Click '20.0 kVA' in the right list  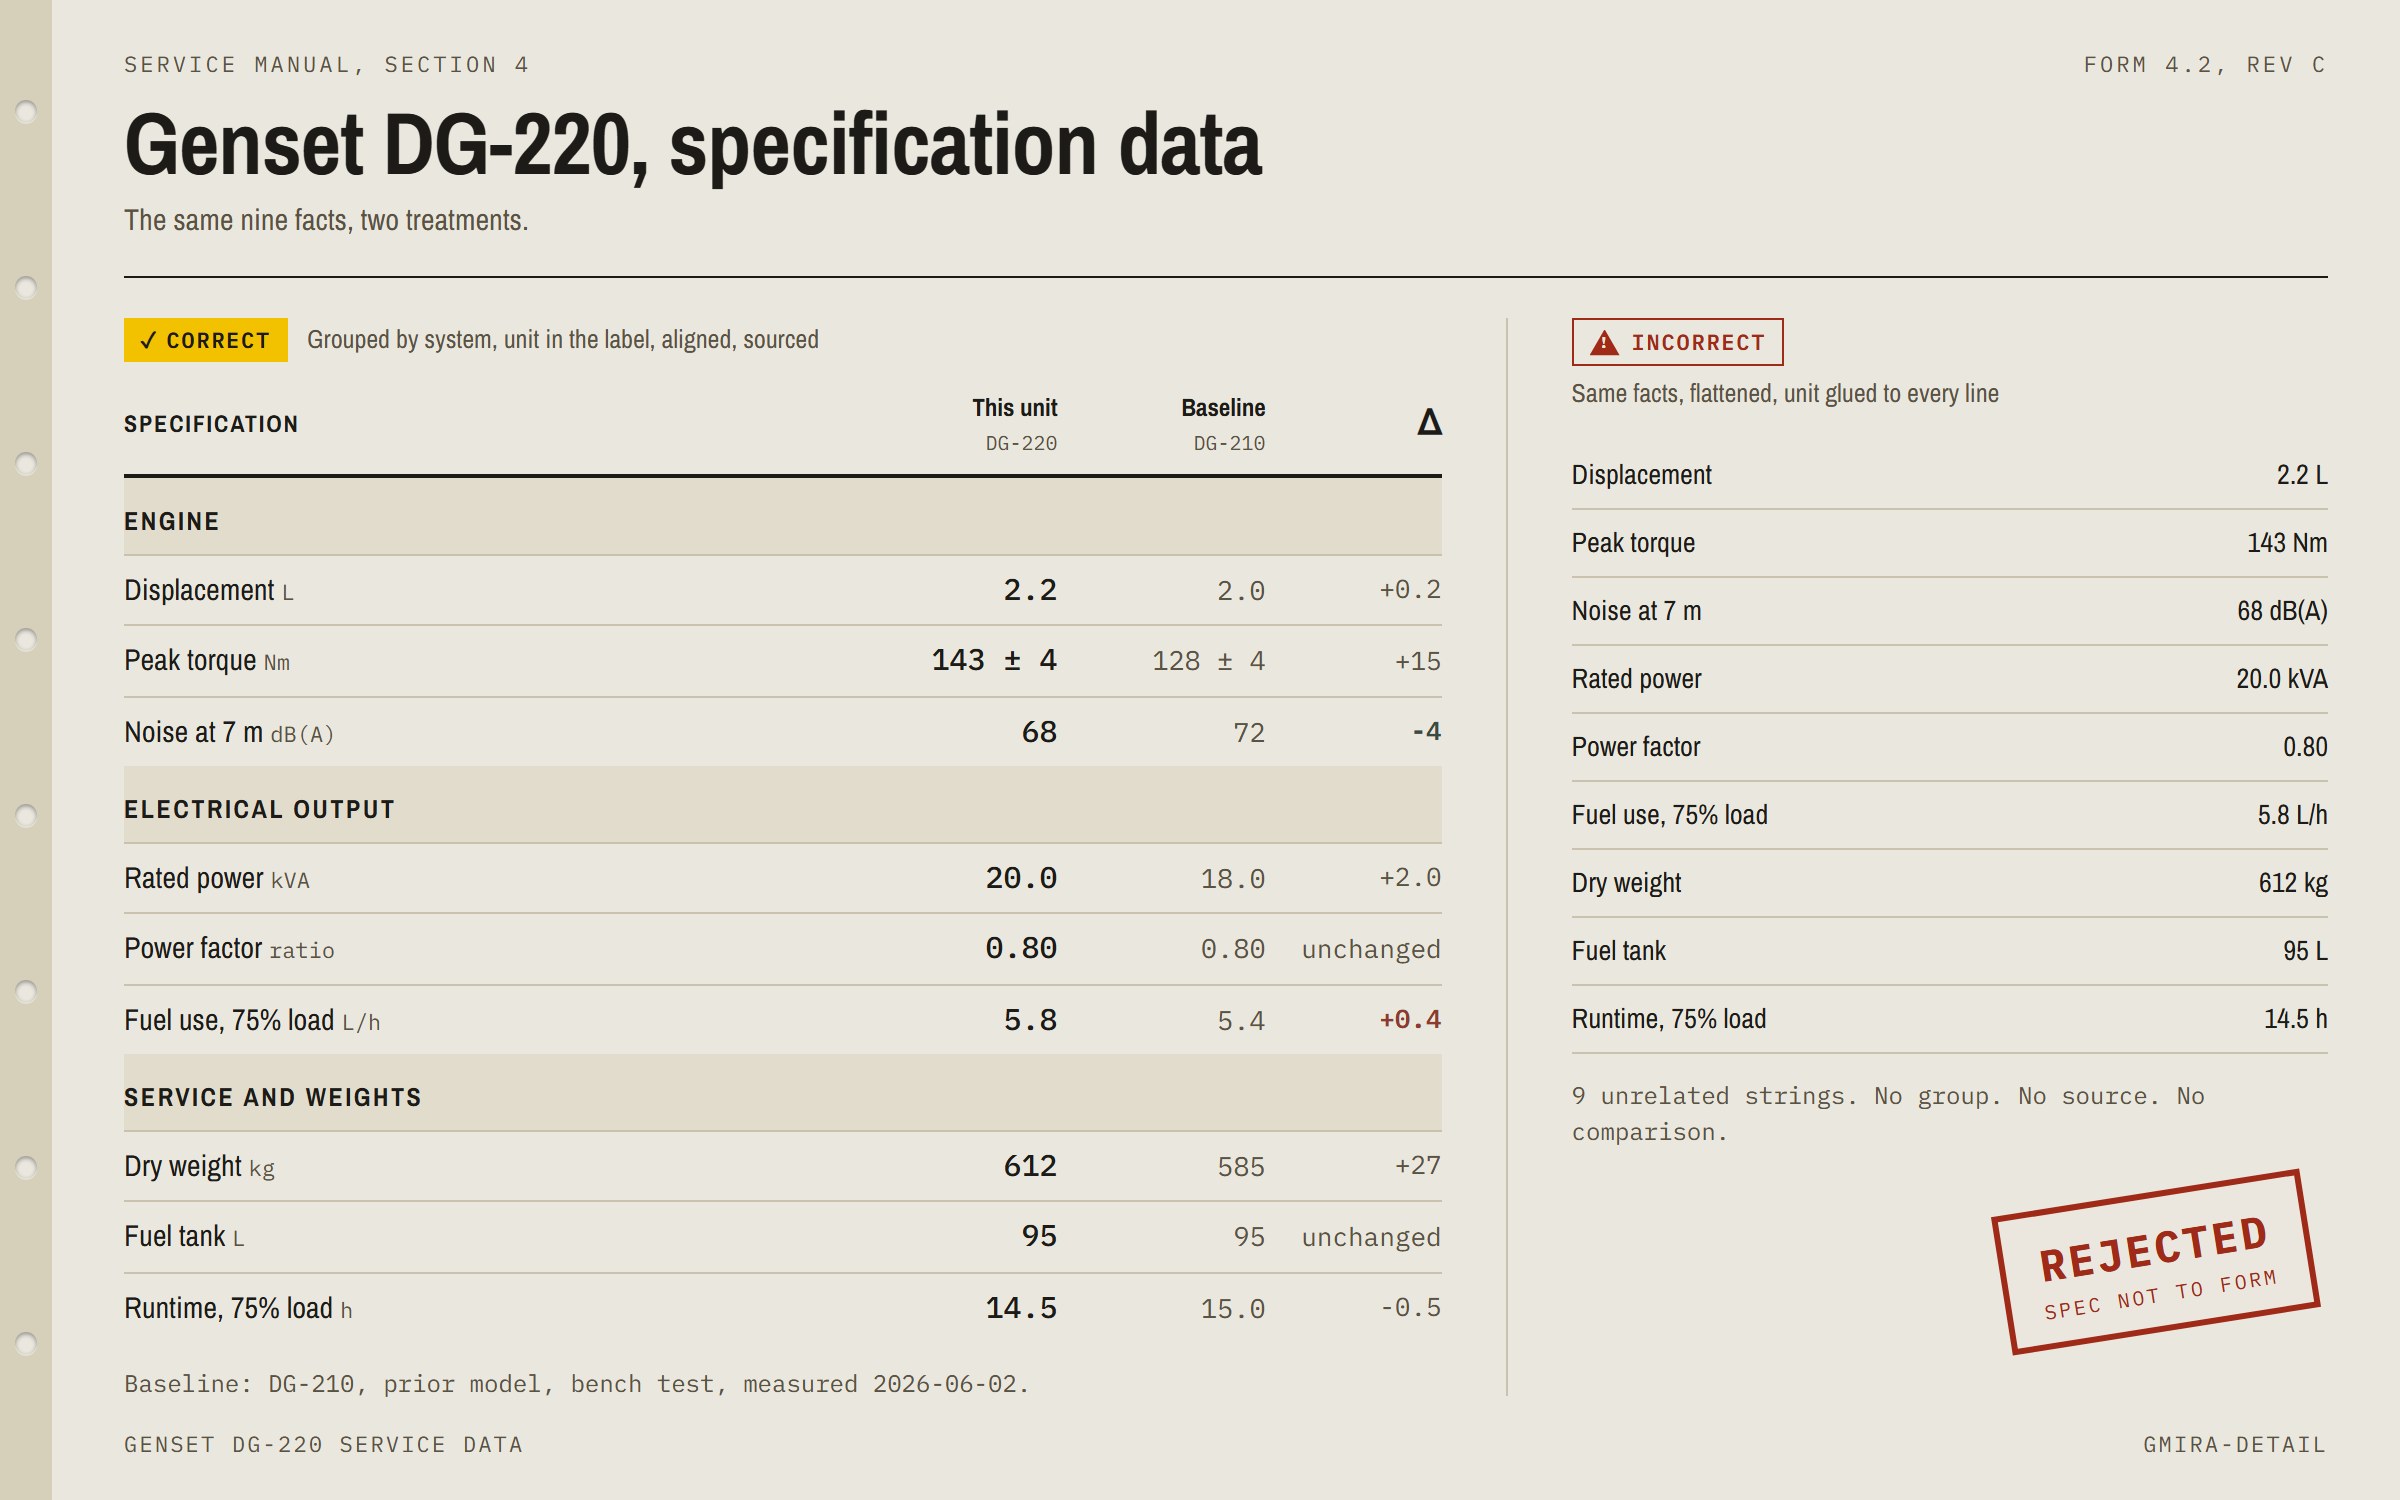pos(2282,678)
